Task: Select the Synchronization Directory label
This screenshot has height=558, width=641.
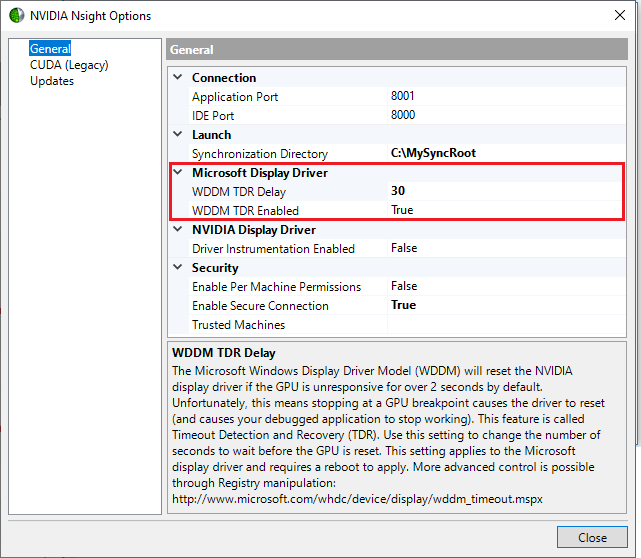Action: pos(260,154)
